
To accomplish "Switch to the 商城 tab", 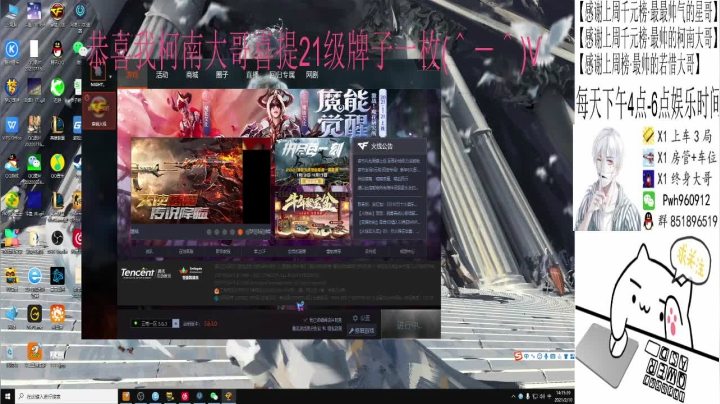I will [192, 75].
